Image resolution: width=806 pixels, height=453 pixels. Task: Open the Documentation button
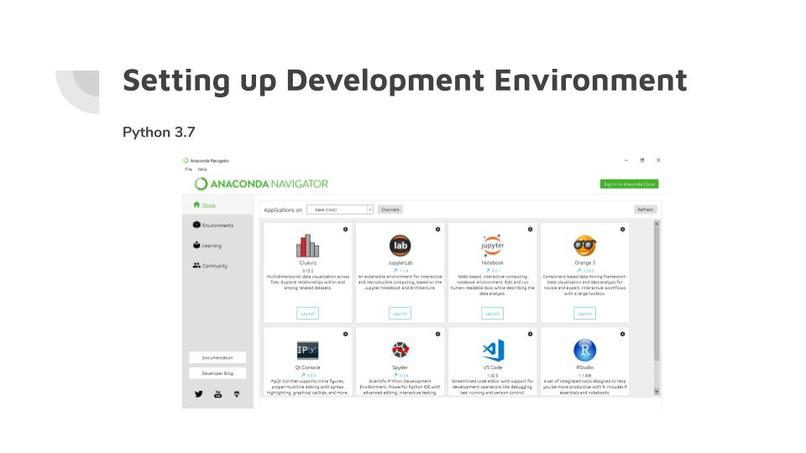pos(217,357)
